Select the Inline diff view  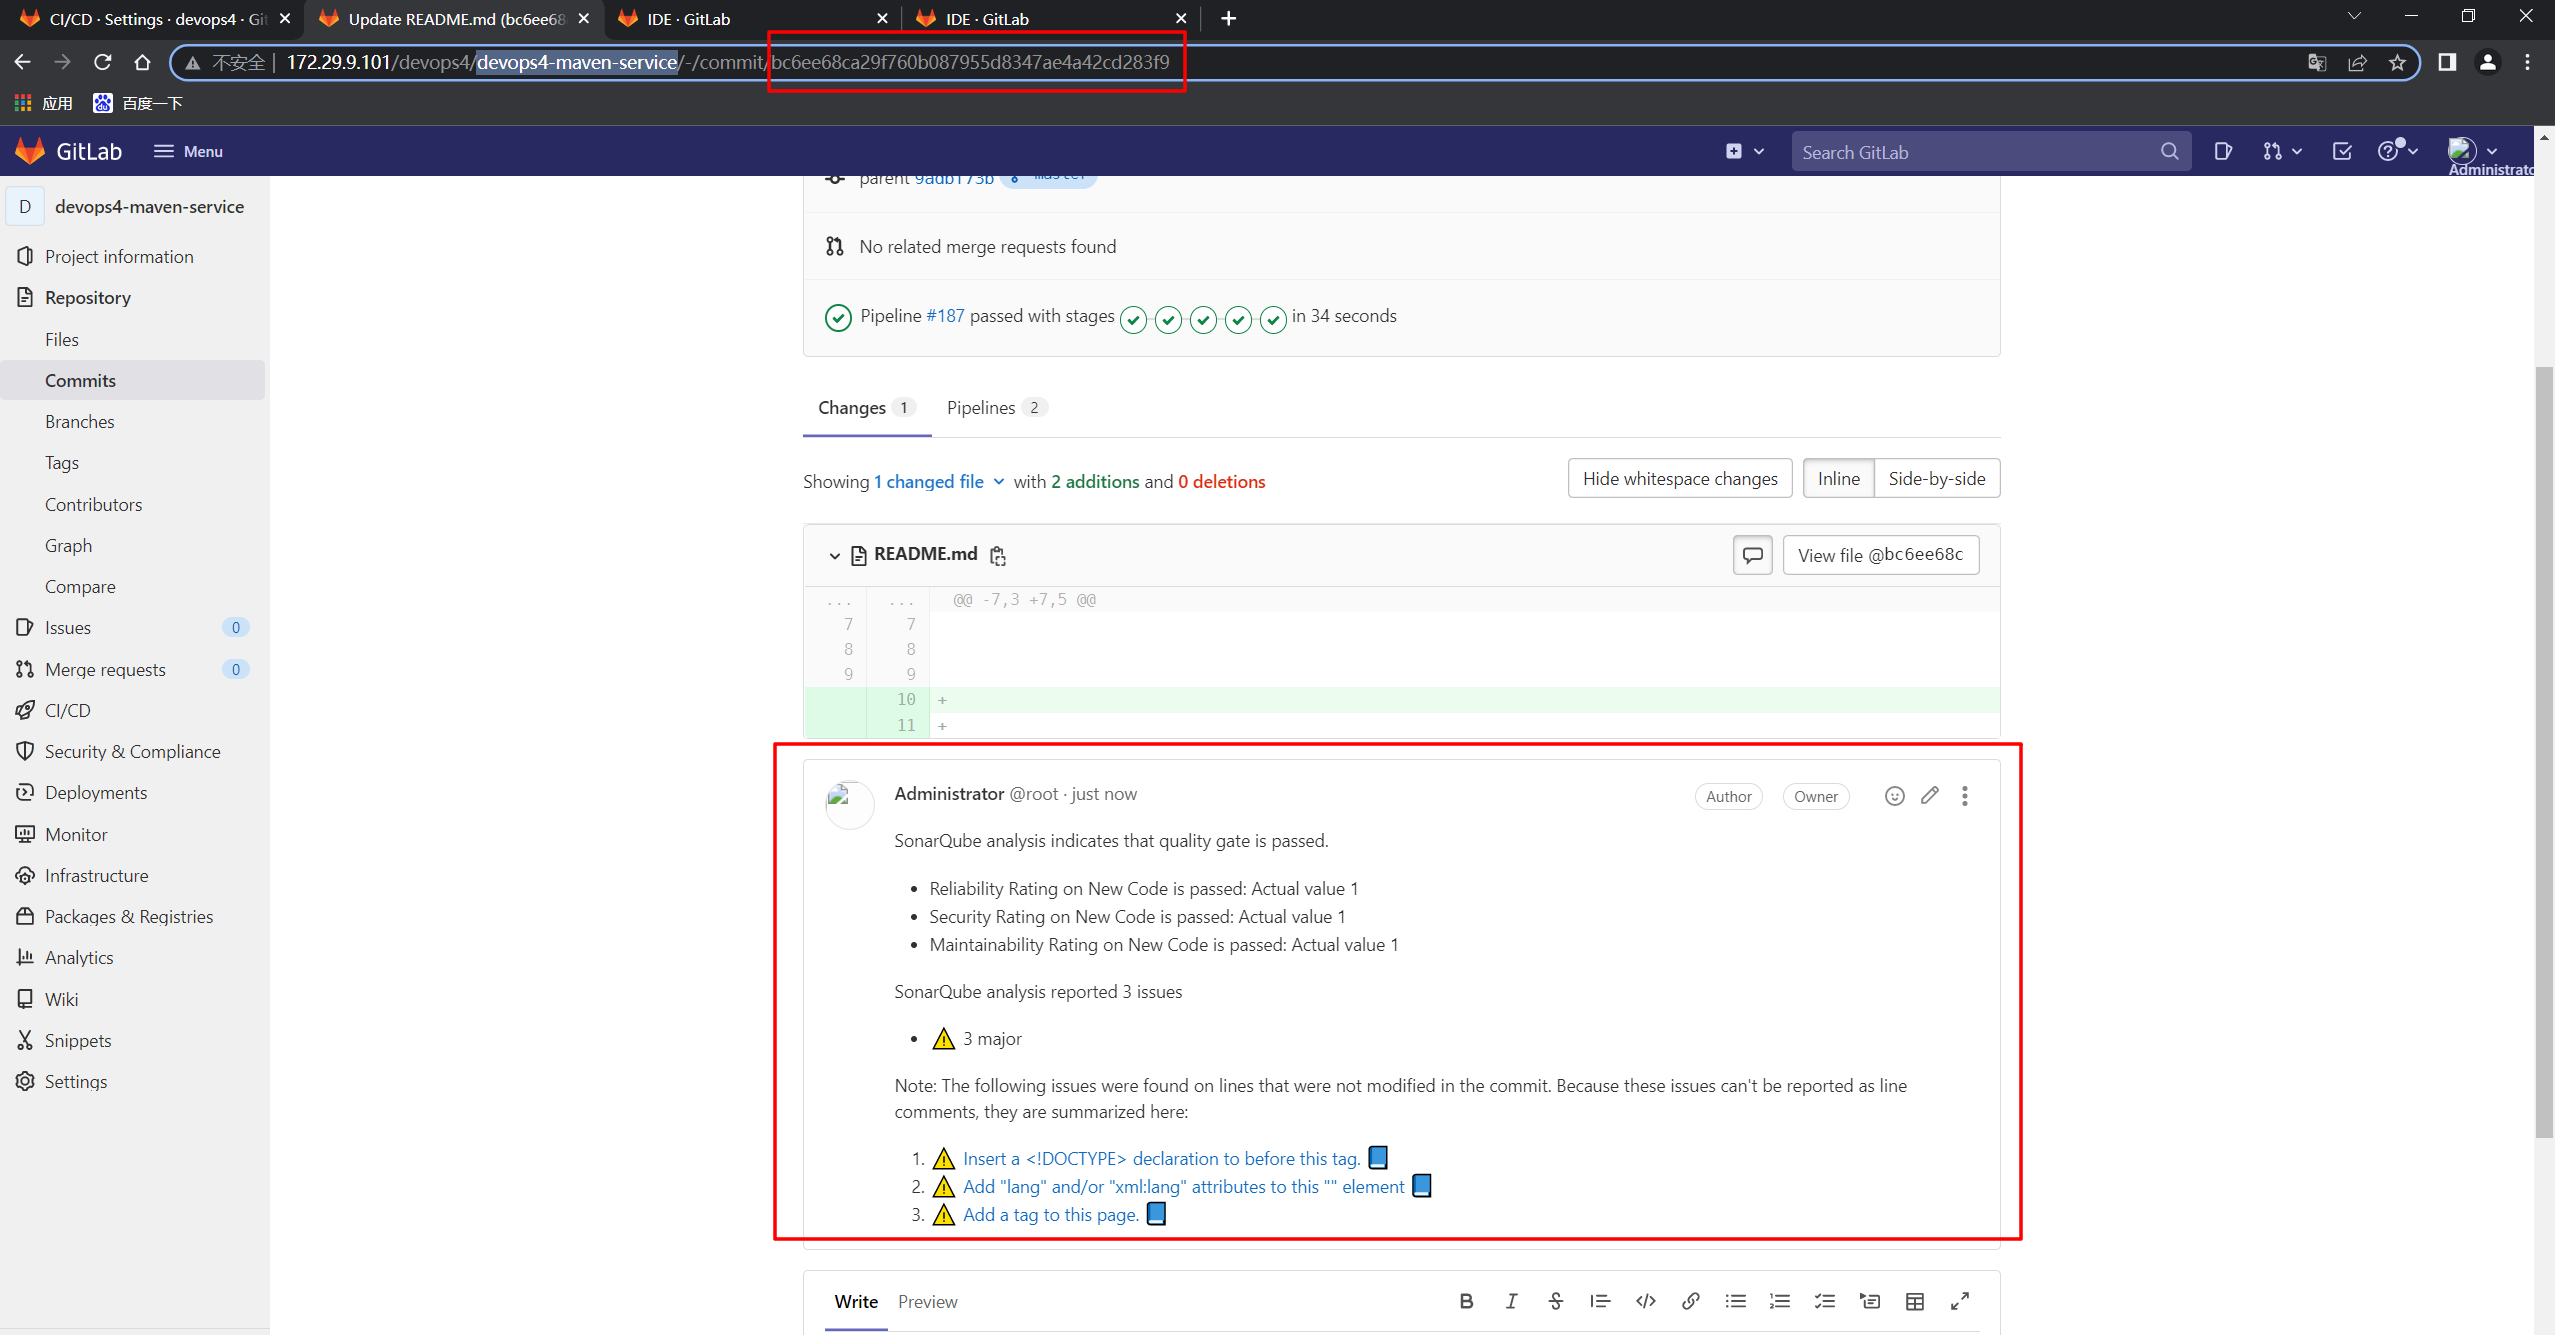[x=1838, y=478]
